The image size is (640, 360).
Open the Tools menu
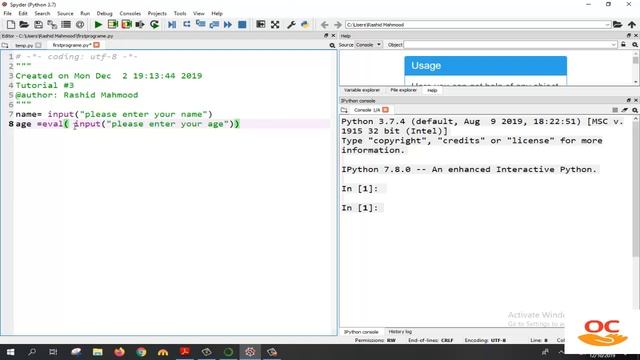point(180,13)
